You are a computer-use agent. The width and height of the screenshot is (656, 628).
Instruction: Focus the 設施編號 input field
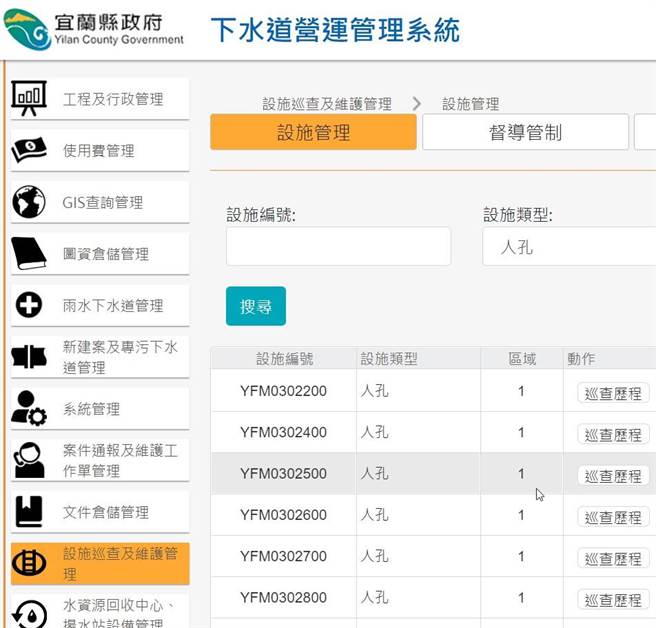coord(338,246)
